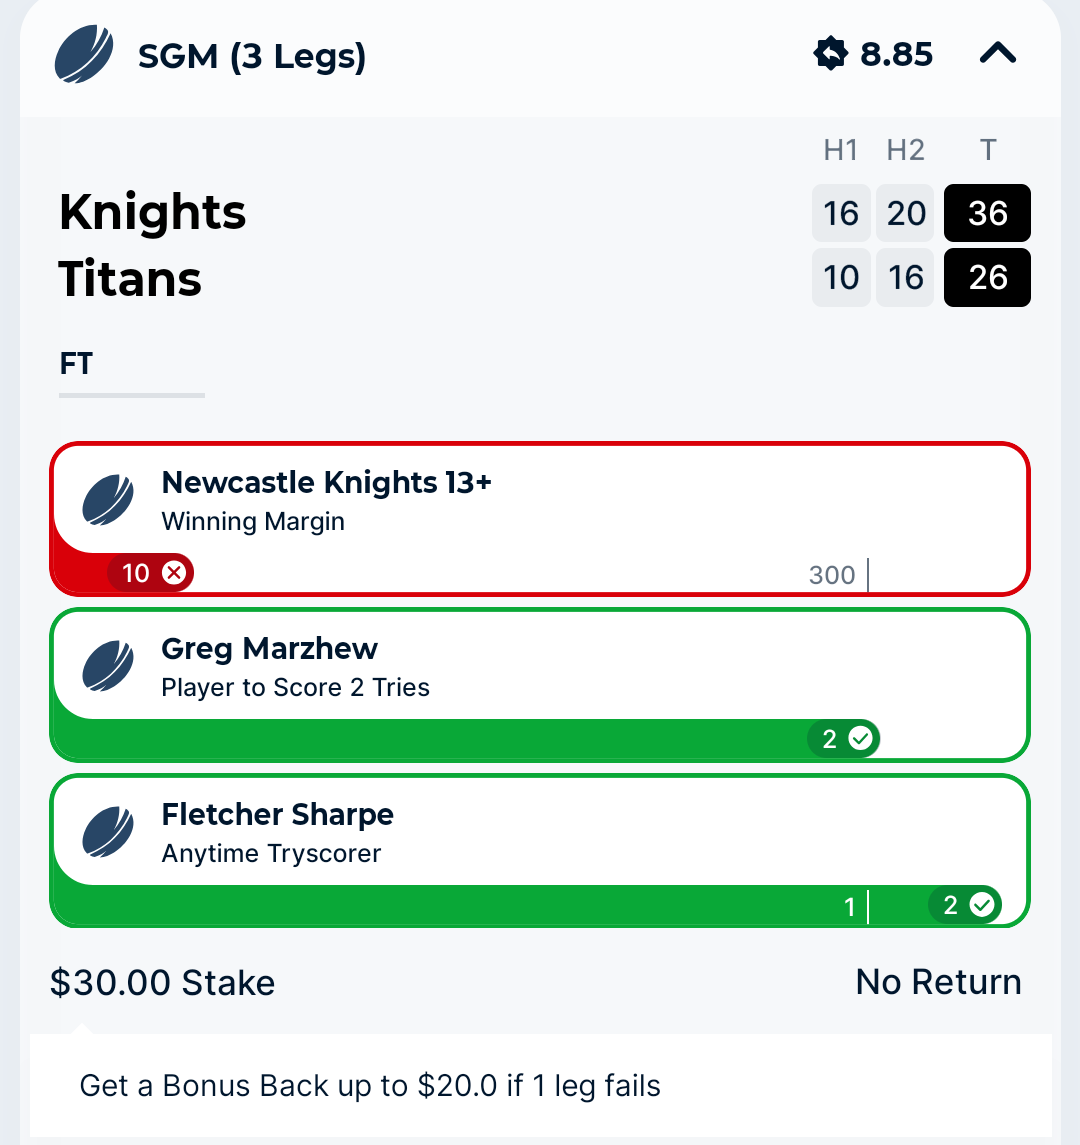This screenshot has width=1080, height=1145.
Task: Click the winning margin progress bar
Action: pyautogui.click(x=540, y=574)
